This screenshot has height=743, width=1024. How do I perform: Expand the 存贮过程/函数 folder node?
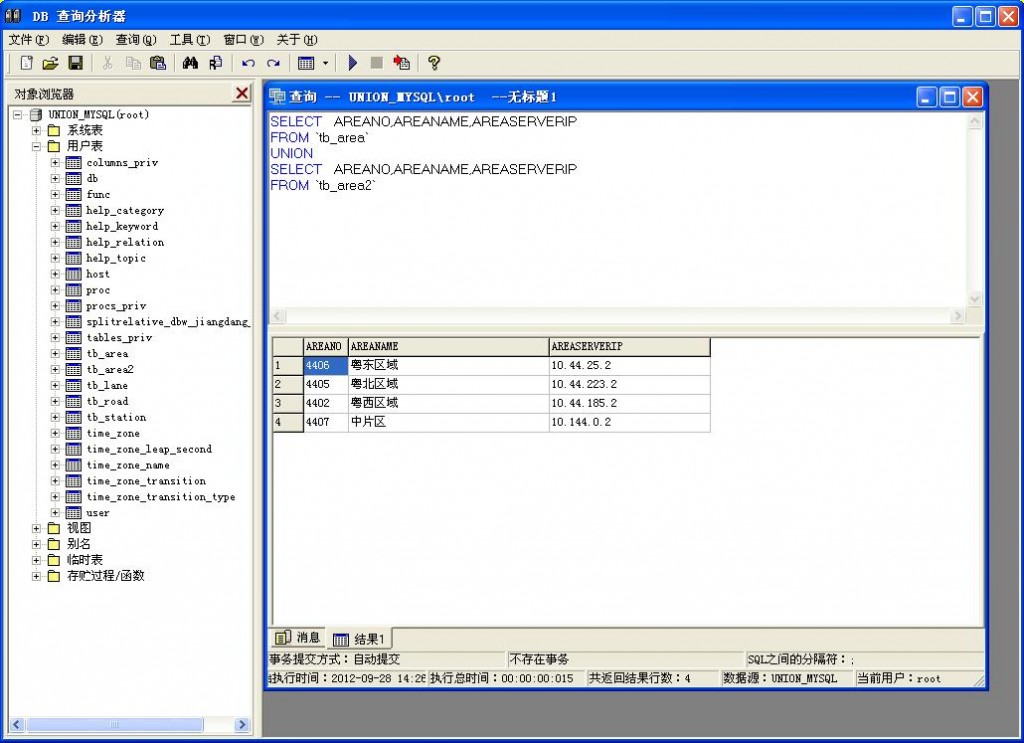[37, 576]
